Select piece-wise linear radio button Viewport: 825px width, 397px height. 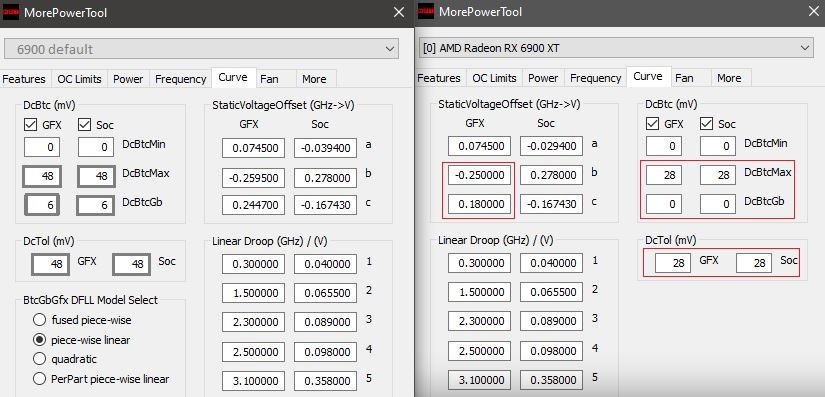[39, 340]
